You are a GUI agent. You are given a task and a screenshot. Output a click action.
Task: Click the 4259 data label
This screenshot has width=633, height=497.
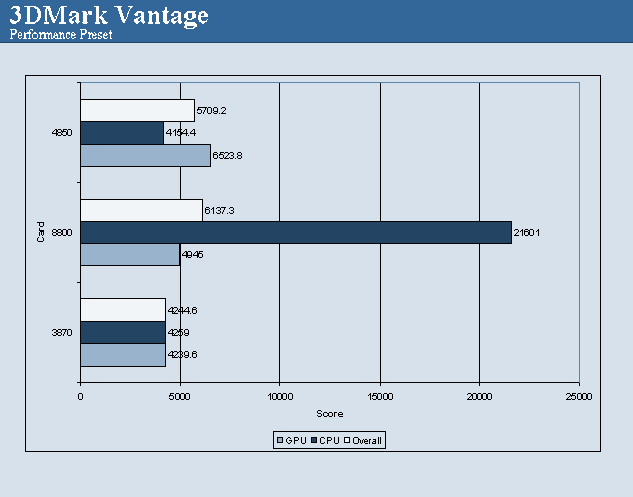tap(178, 333)
